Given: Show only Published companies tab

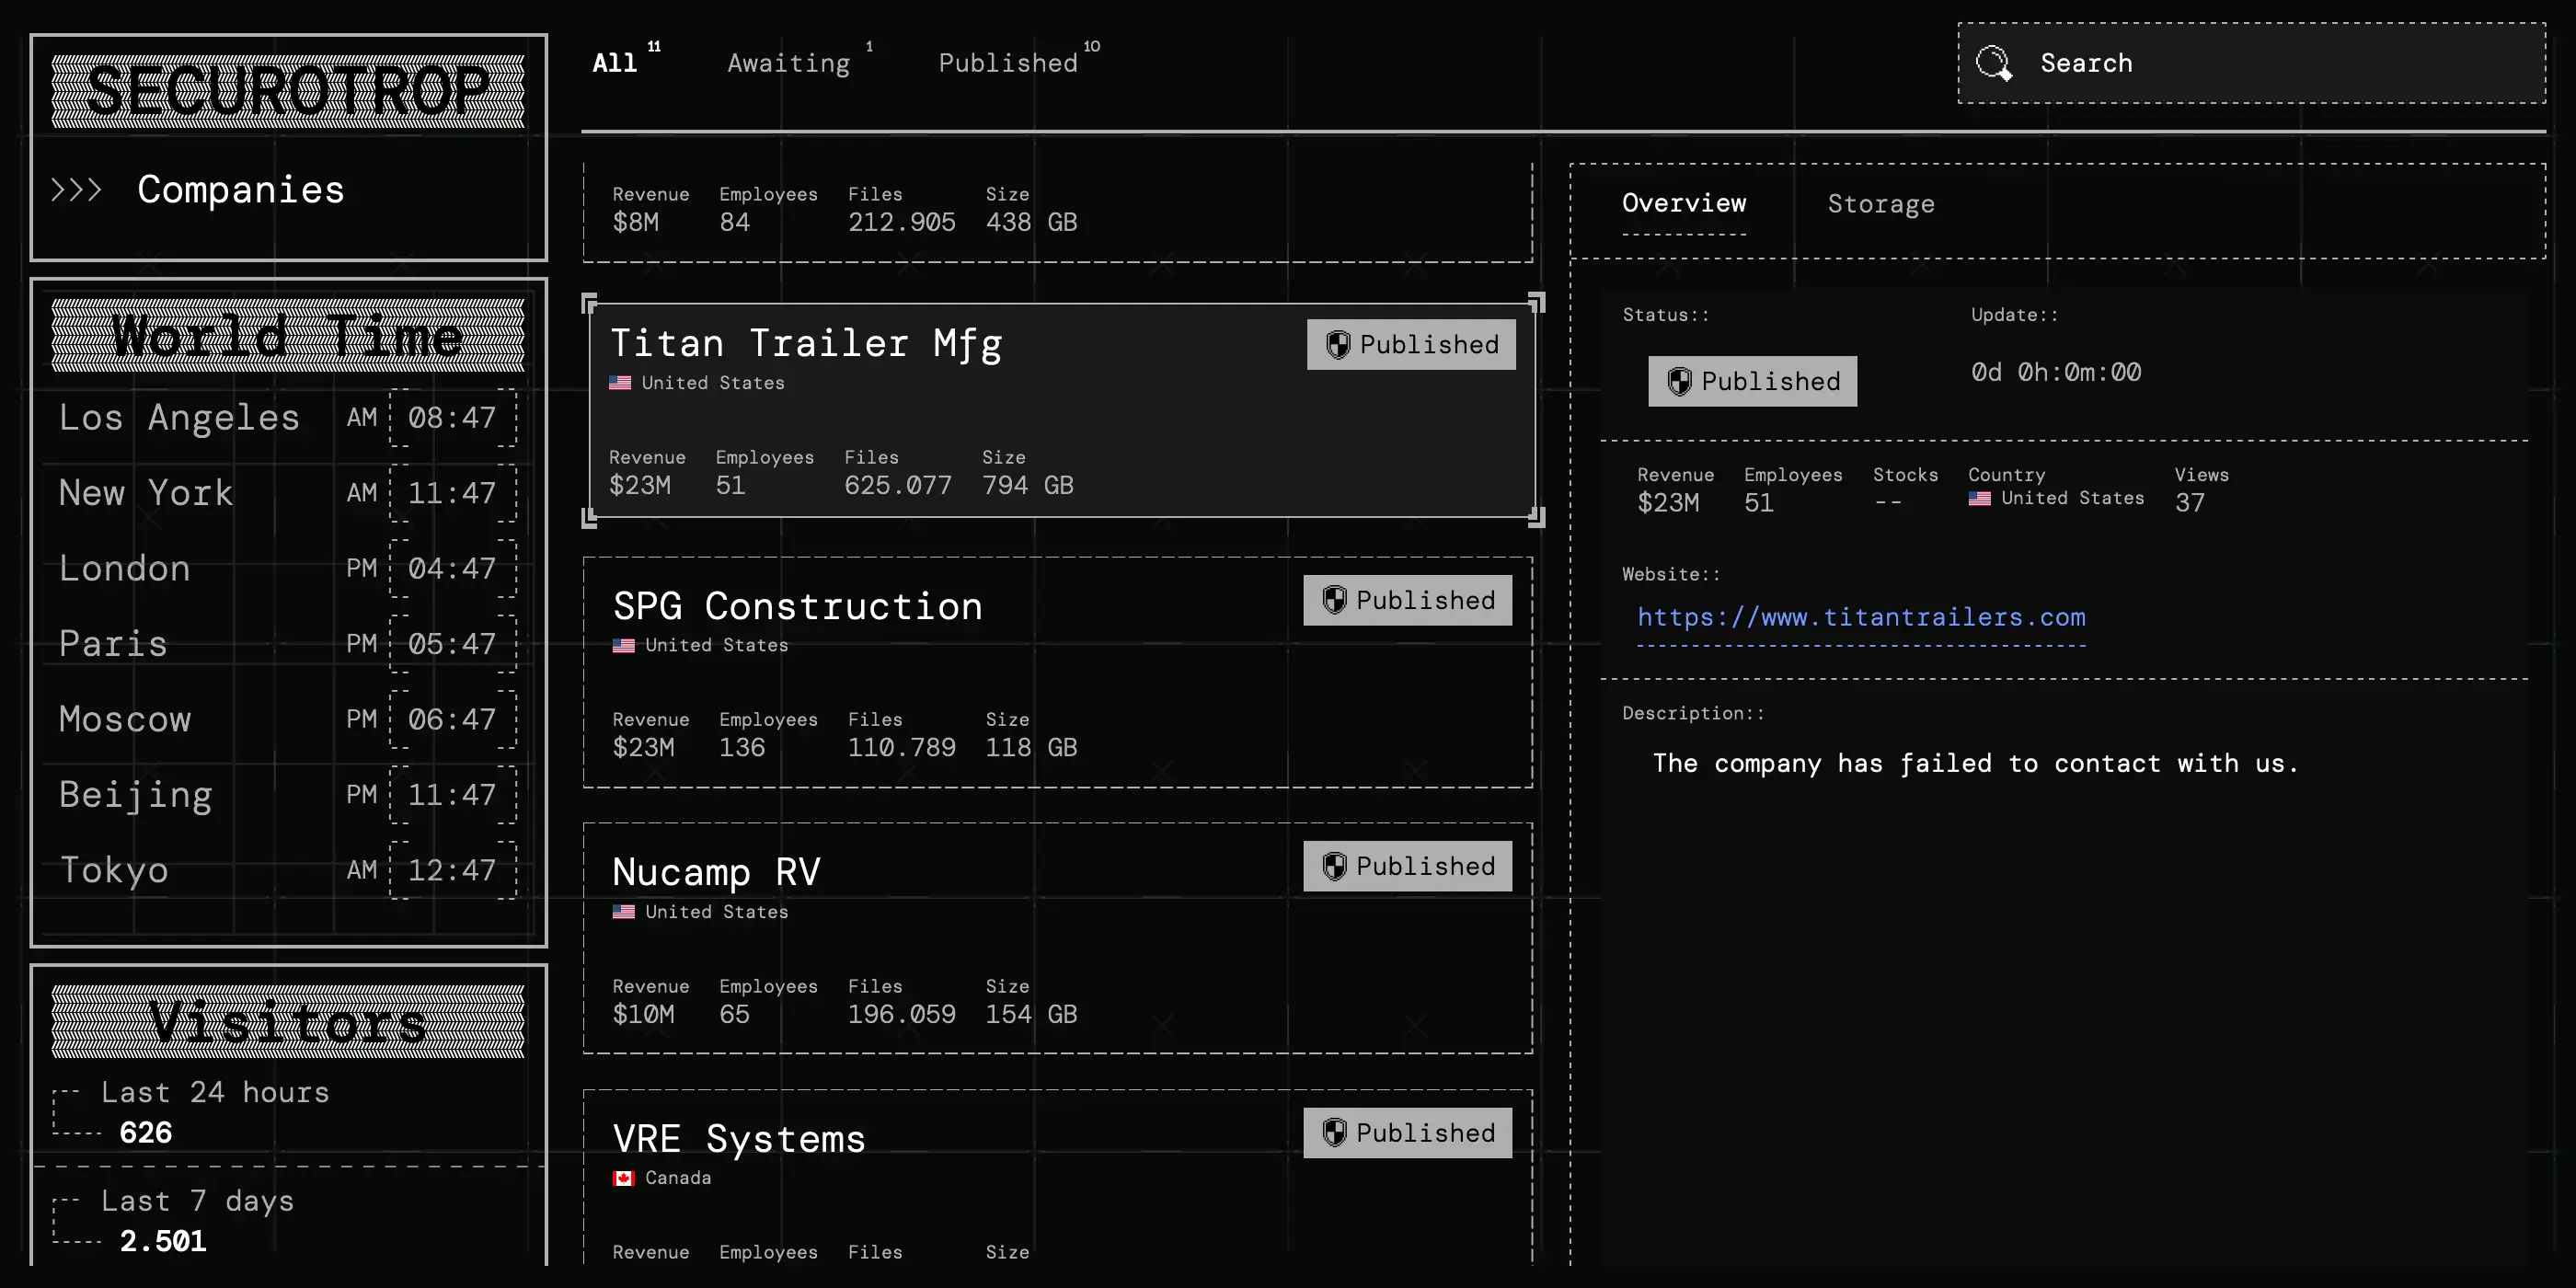Looking at the screenshot, I should 1008,63.
